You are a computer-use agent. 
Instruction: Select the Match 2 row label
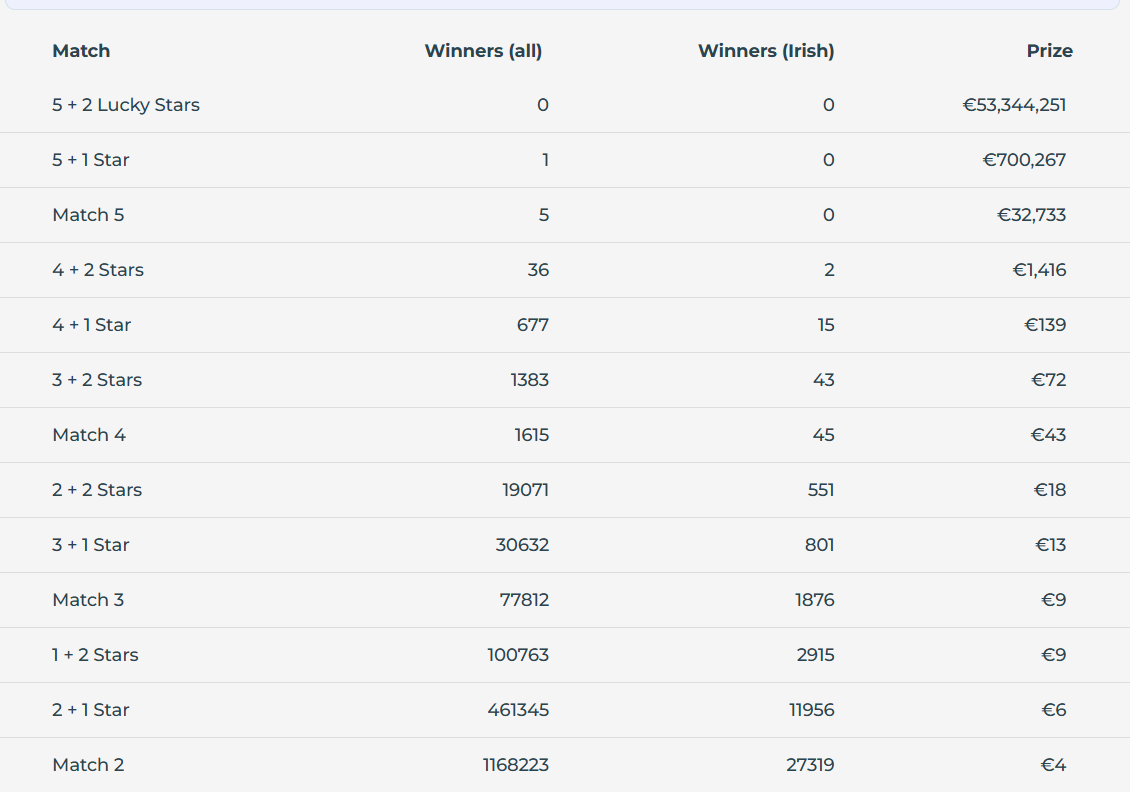88,765
